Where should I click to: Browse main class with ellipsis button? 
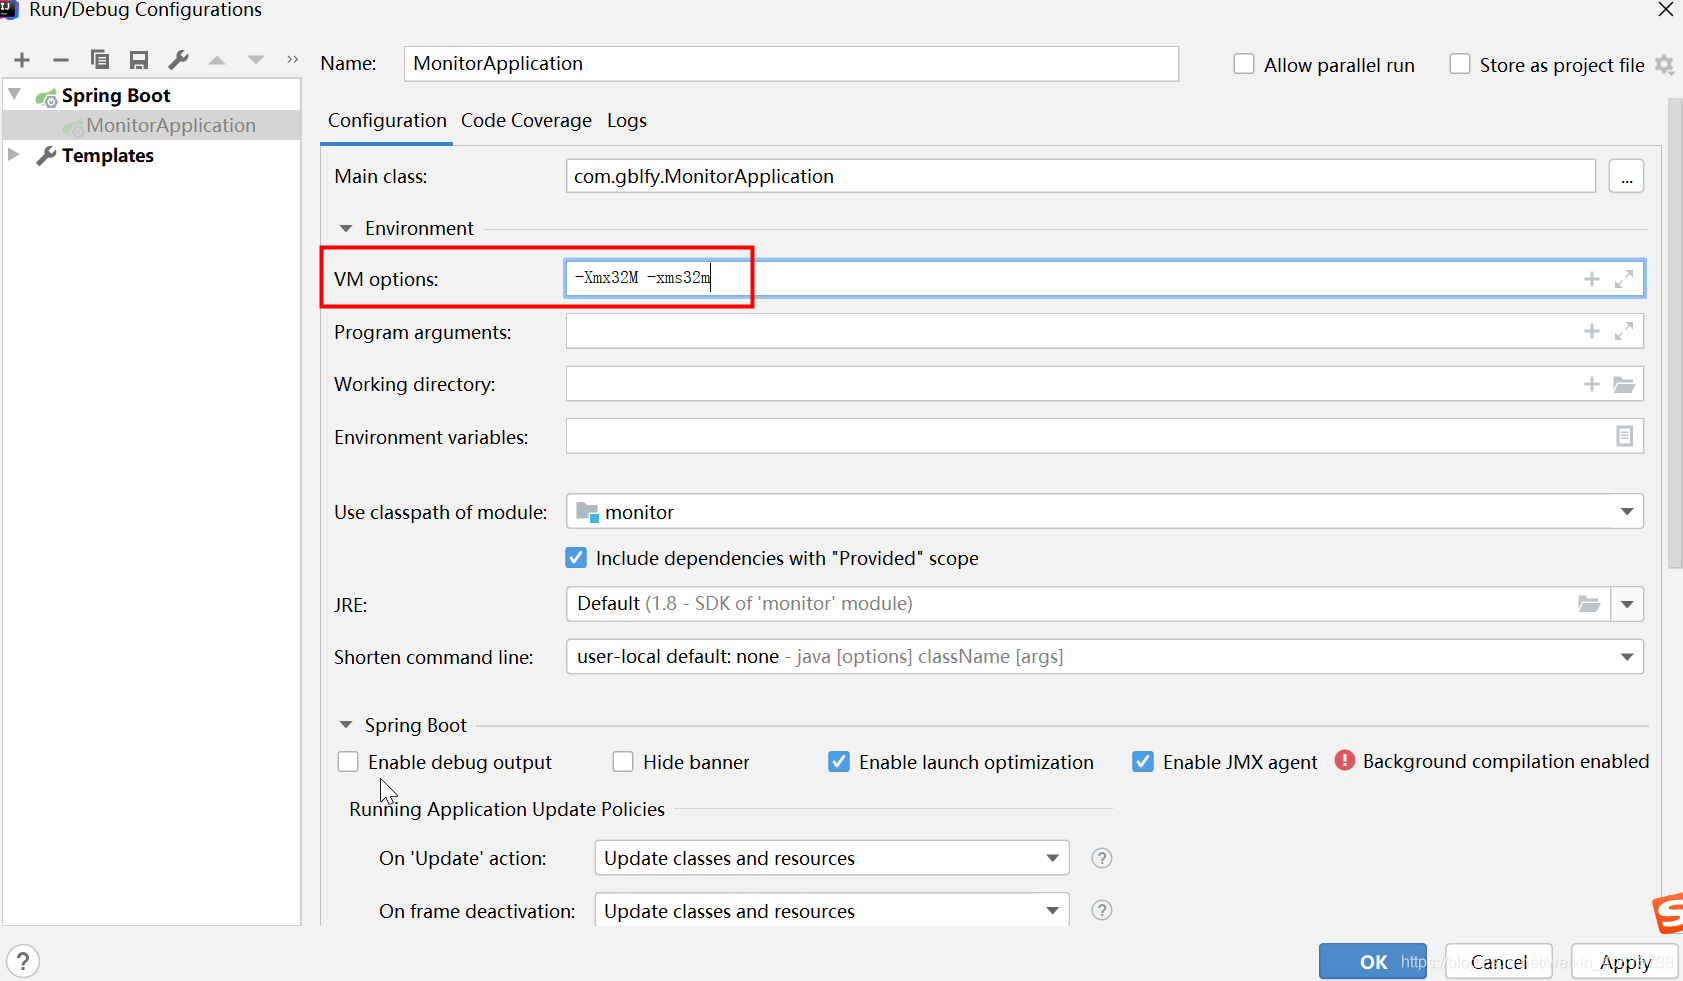pyautogui.click(x=1626, y=177)
